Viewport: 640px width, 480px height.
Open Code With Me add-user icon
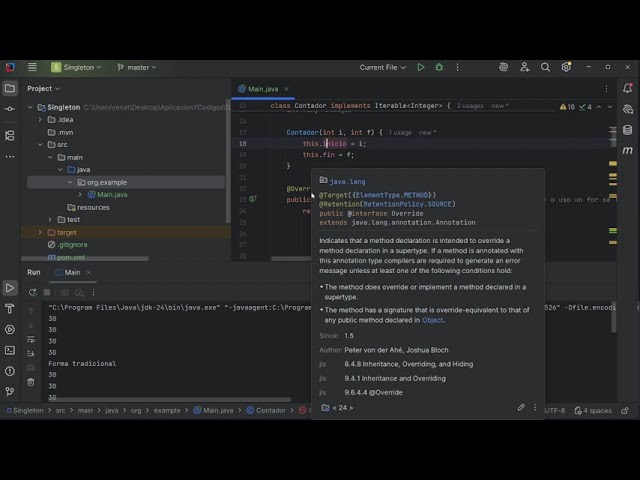click(x=524, y=67)
